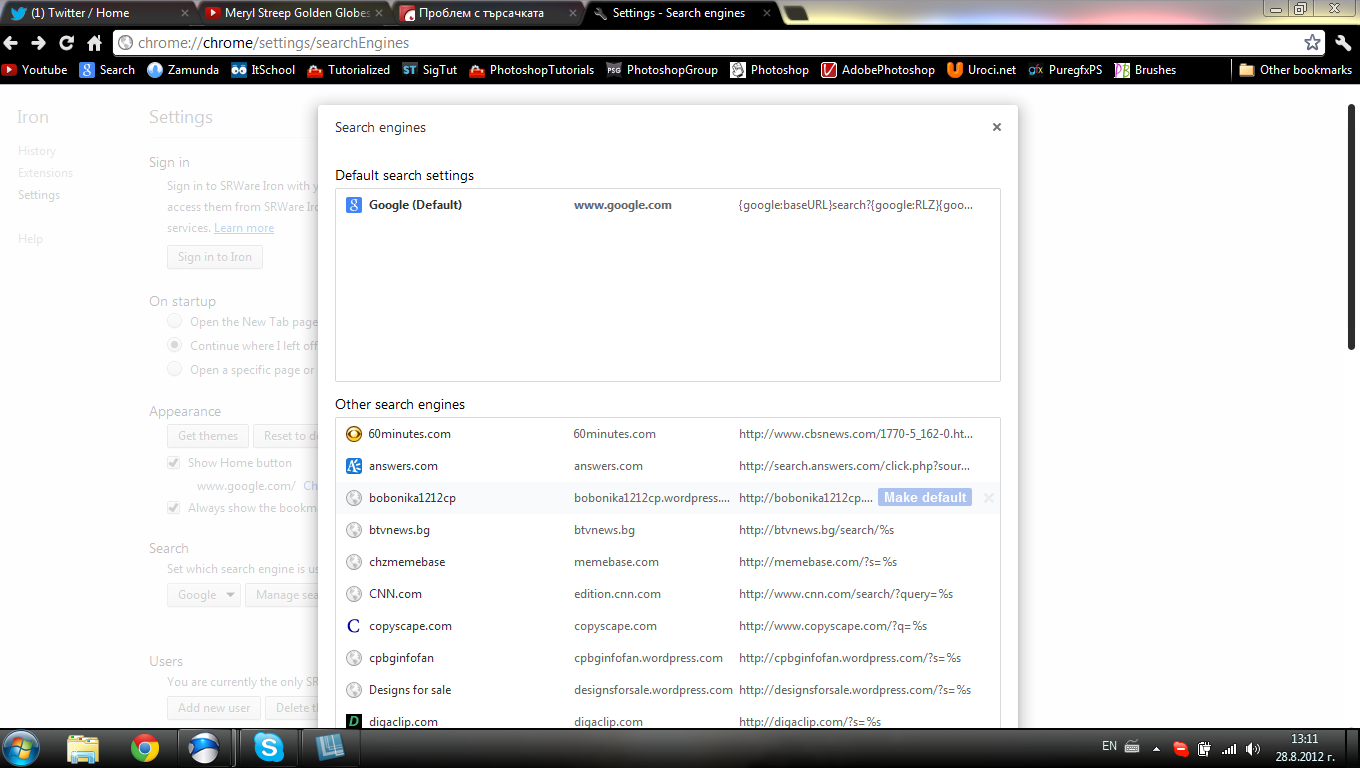Click Sign in to Iron button
The width and height of the screenshot is (1360, 768).
(x=215, y=257)
